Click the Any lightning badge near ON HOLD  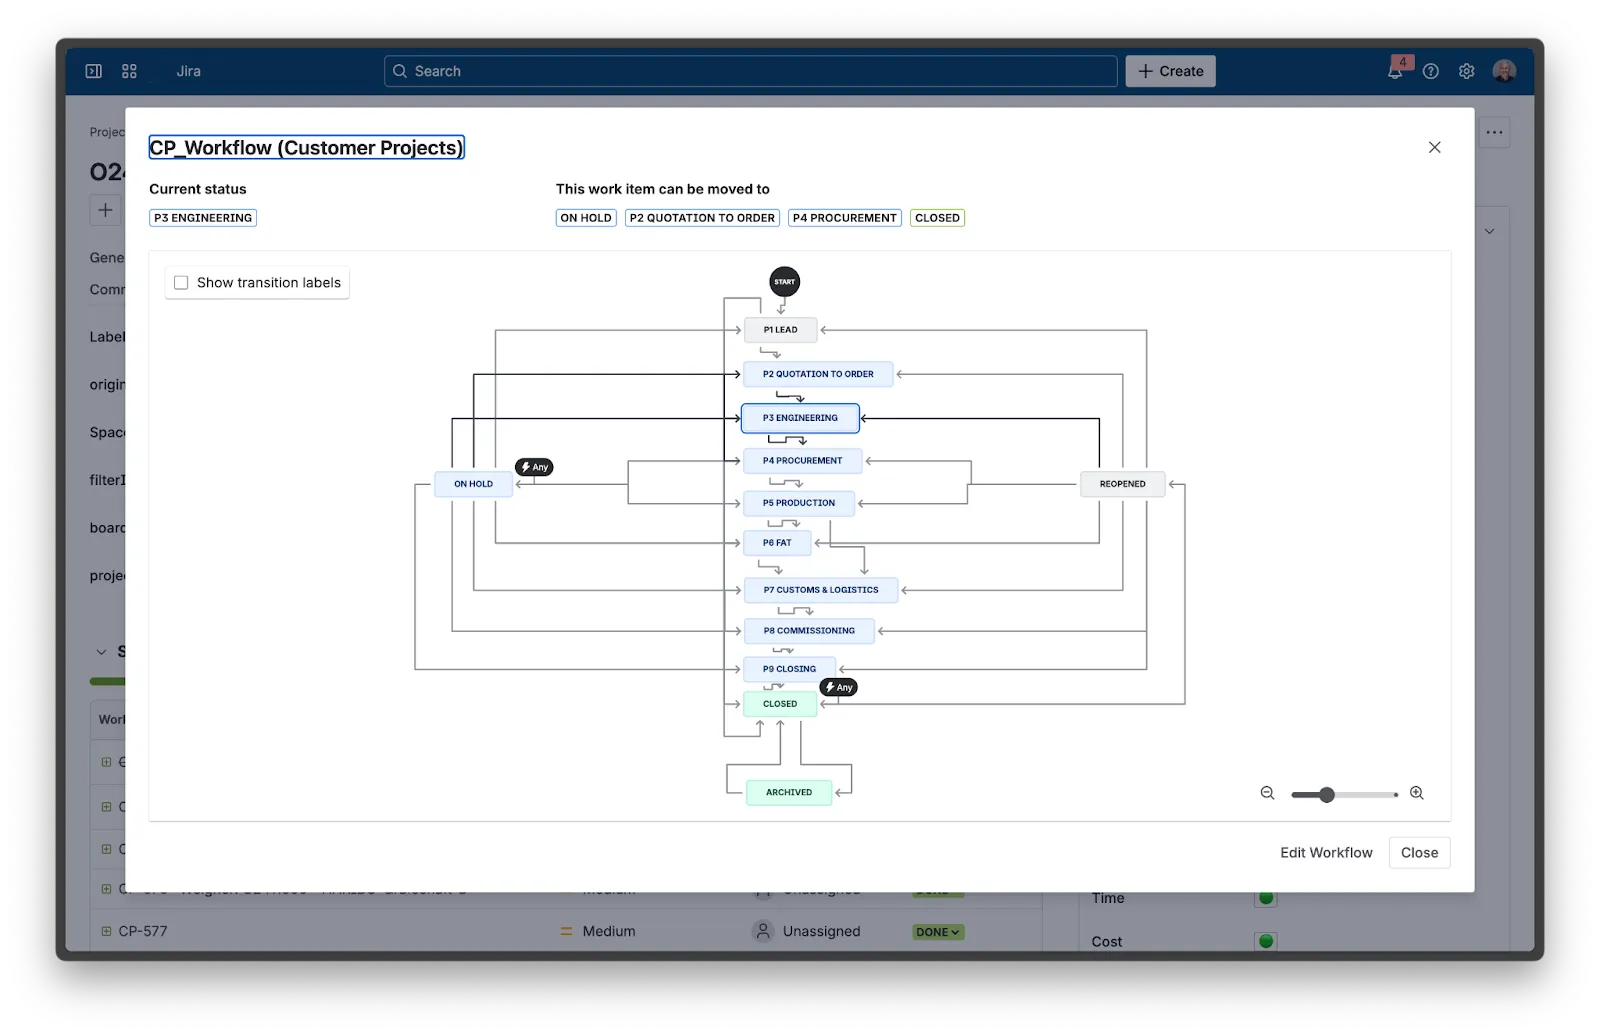tap(535, 466)
